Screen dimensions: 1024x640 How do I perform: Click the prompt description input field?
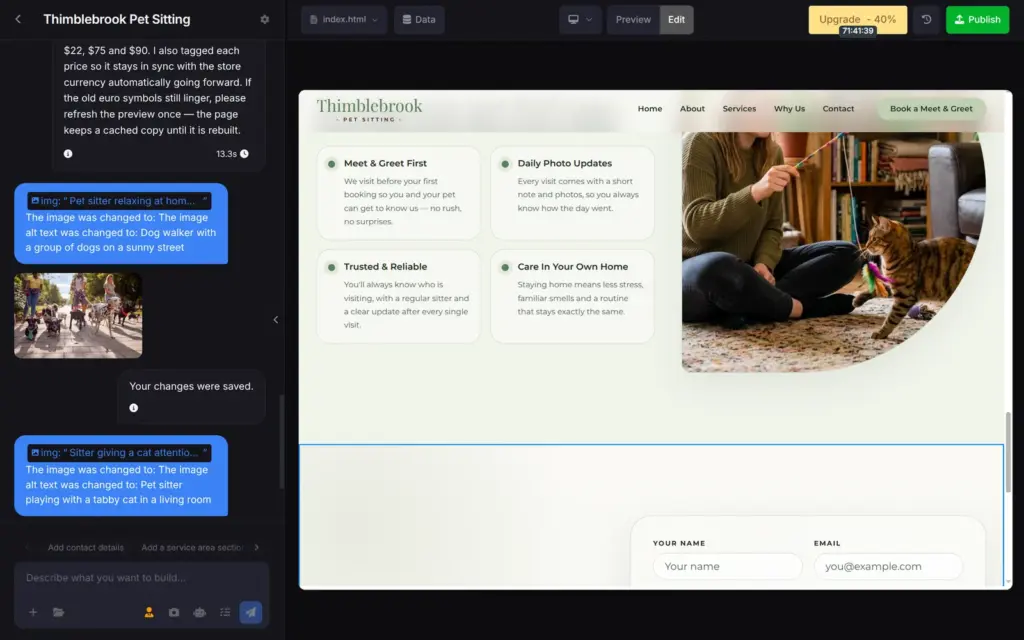click(x=142, y=578)
